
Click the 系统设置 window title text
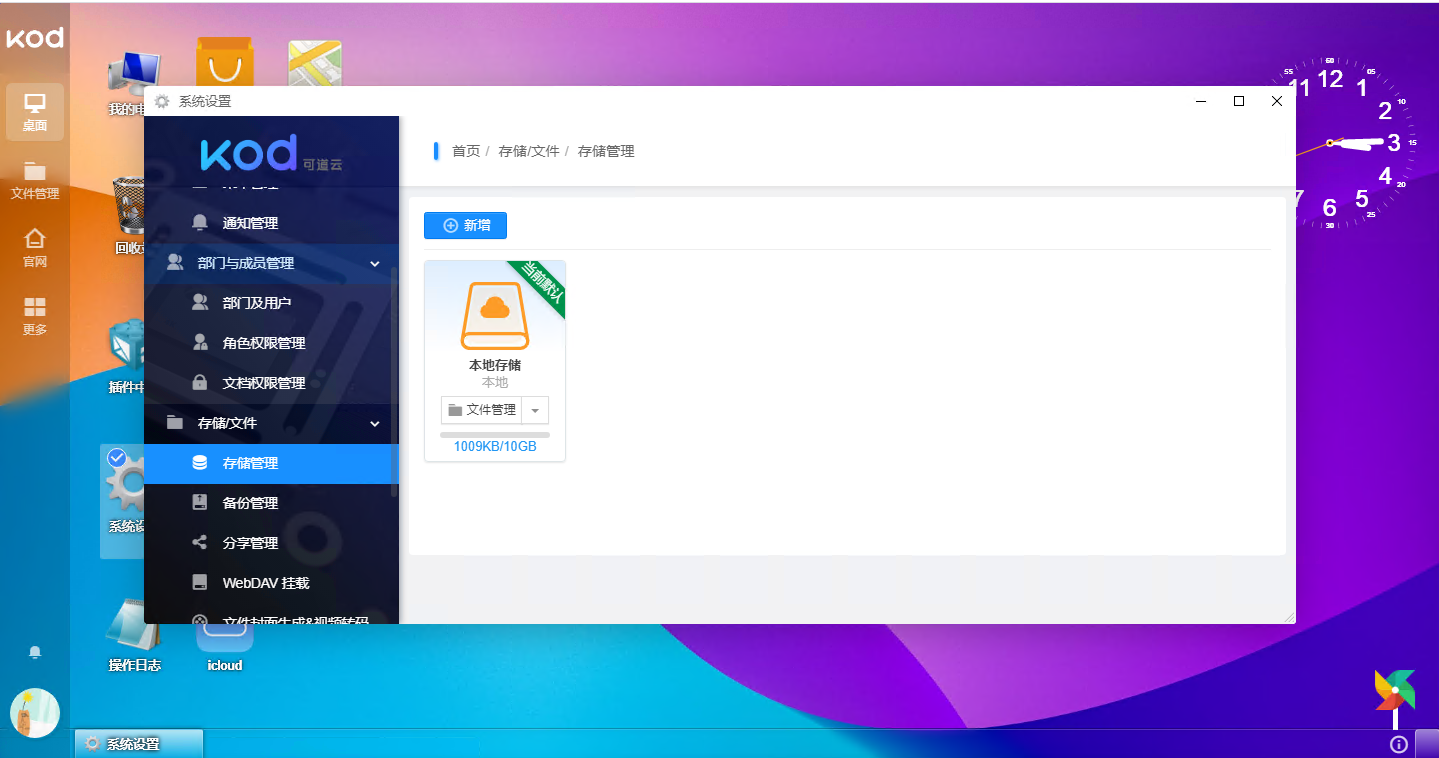click(x=205, y=101)
